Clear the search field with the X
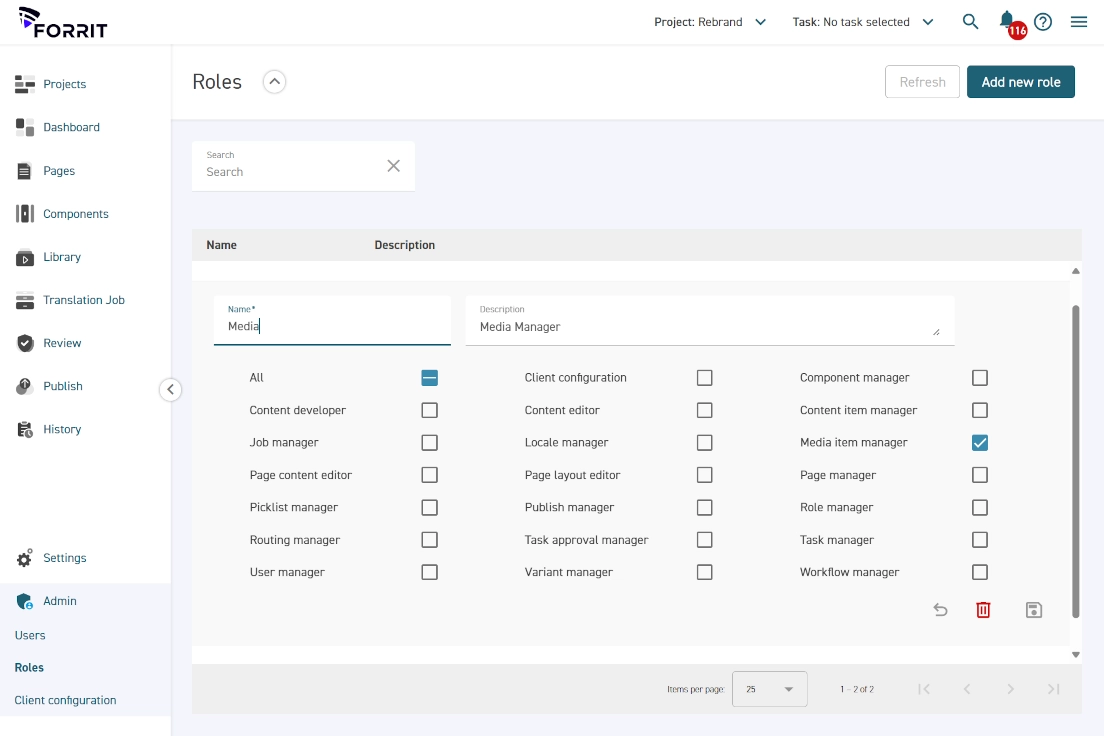Viewport: 1104px width, 736px height. (x=391, y=165)
